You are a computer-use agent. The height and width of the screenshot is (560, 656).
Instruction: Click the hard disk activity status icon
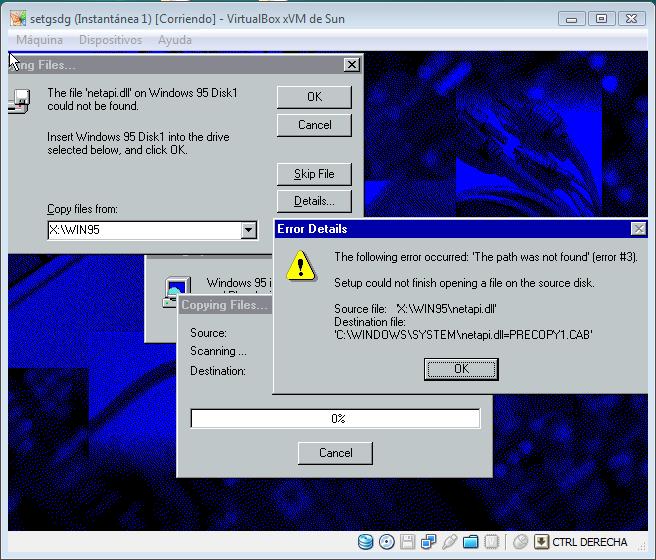click(365, 542)
